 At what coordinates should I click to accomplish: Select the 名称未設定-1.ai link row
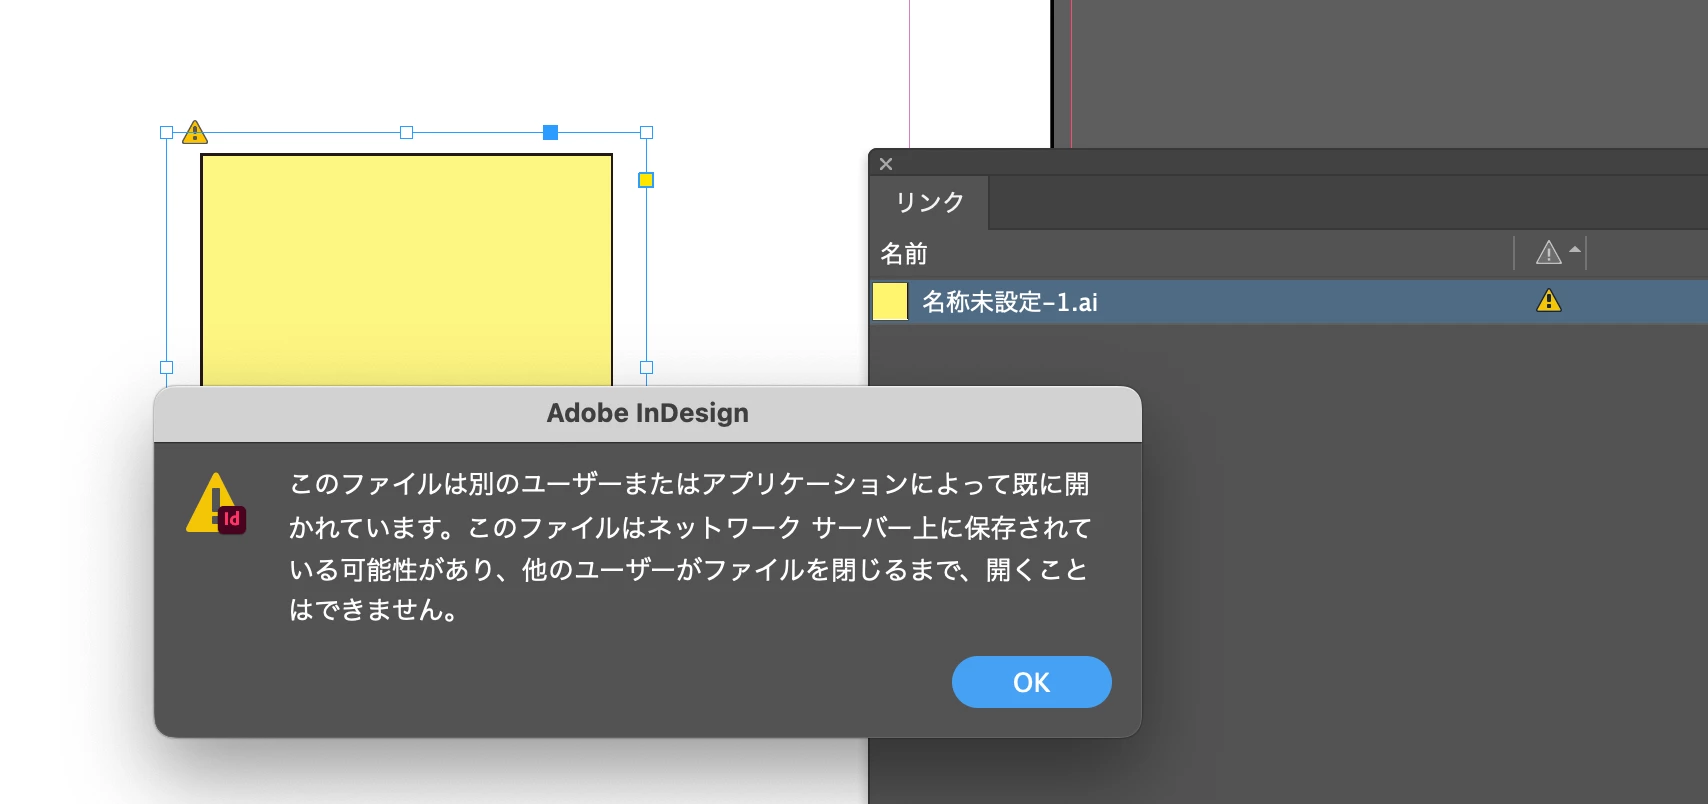(1289, 301)
